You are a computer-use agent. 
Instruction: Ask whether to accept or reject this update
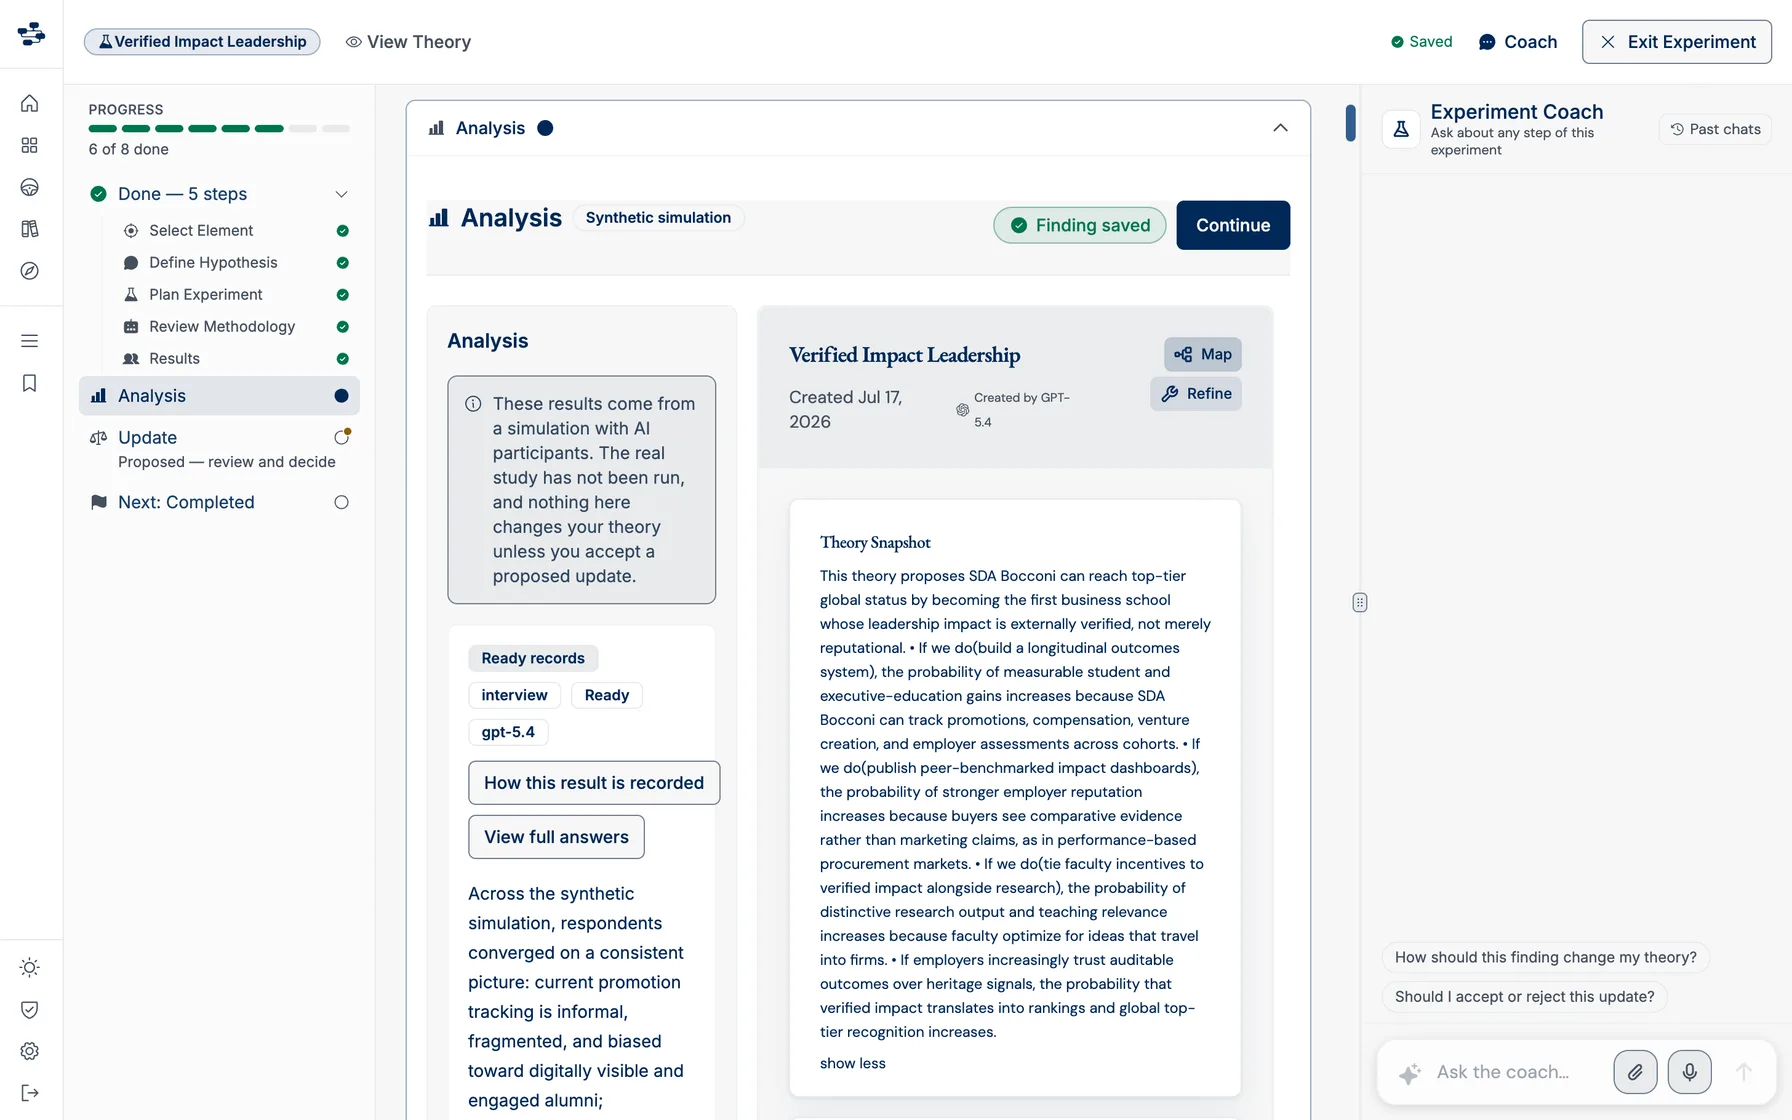[x=1525, y=997]
